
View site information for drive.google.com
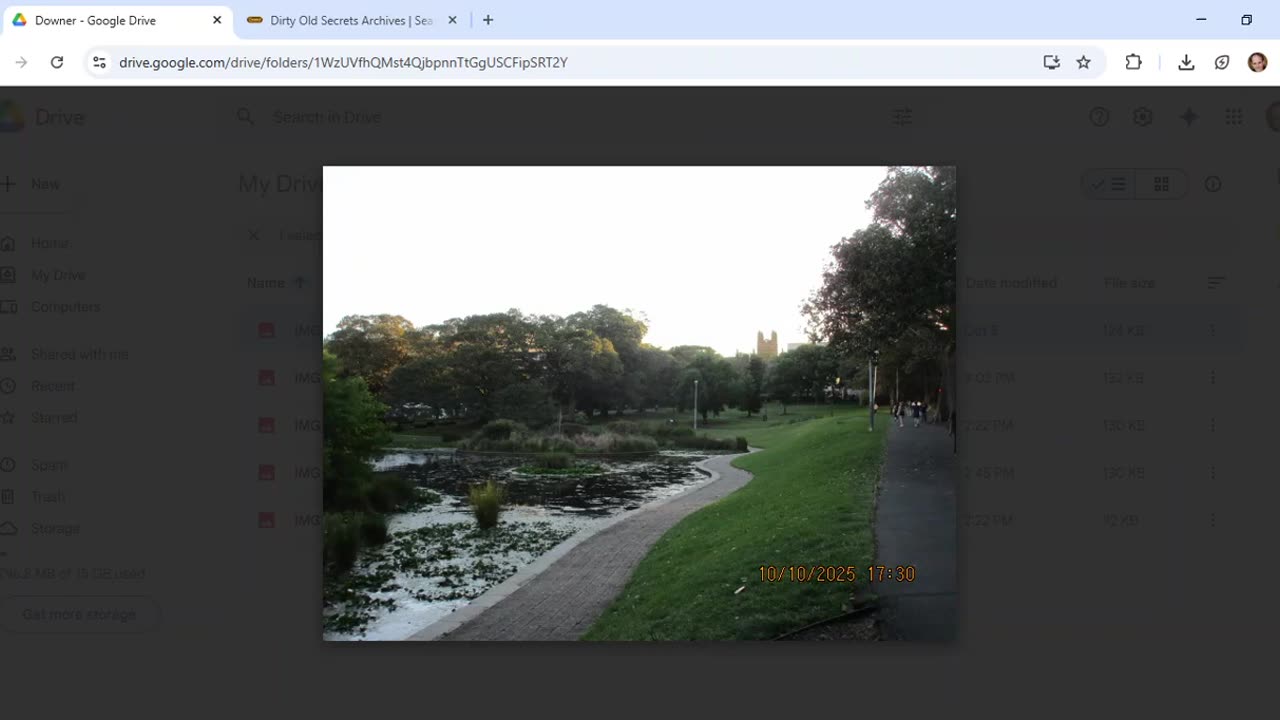pyautogui.click(x=99, y=62)
